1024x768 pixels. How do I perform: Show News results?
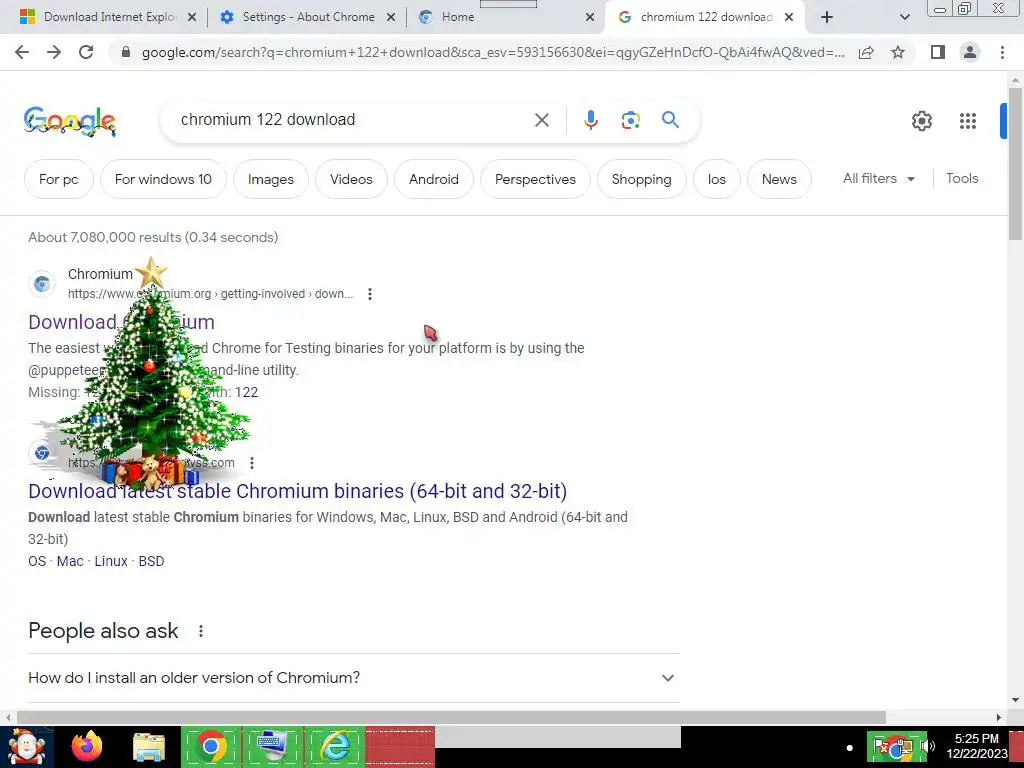coord(779,179)
